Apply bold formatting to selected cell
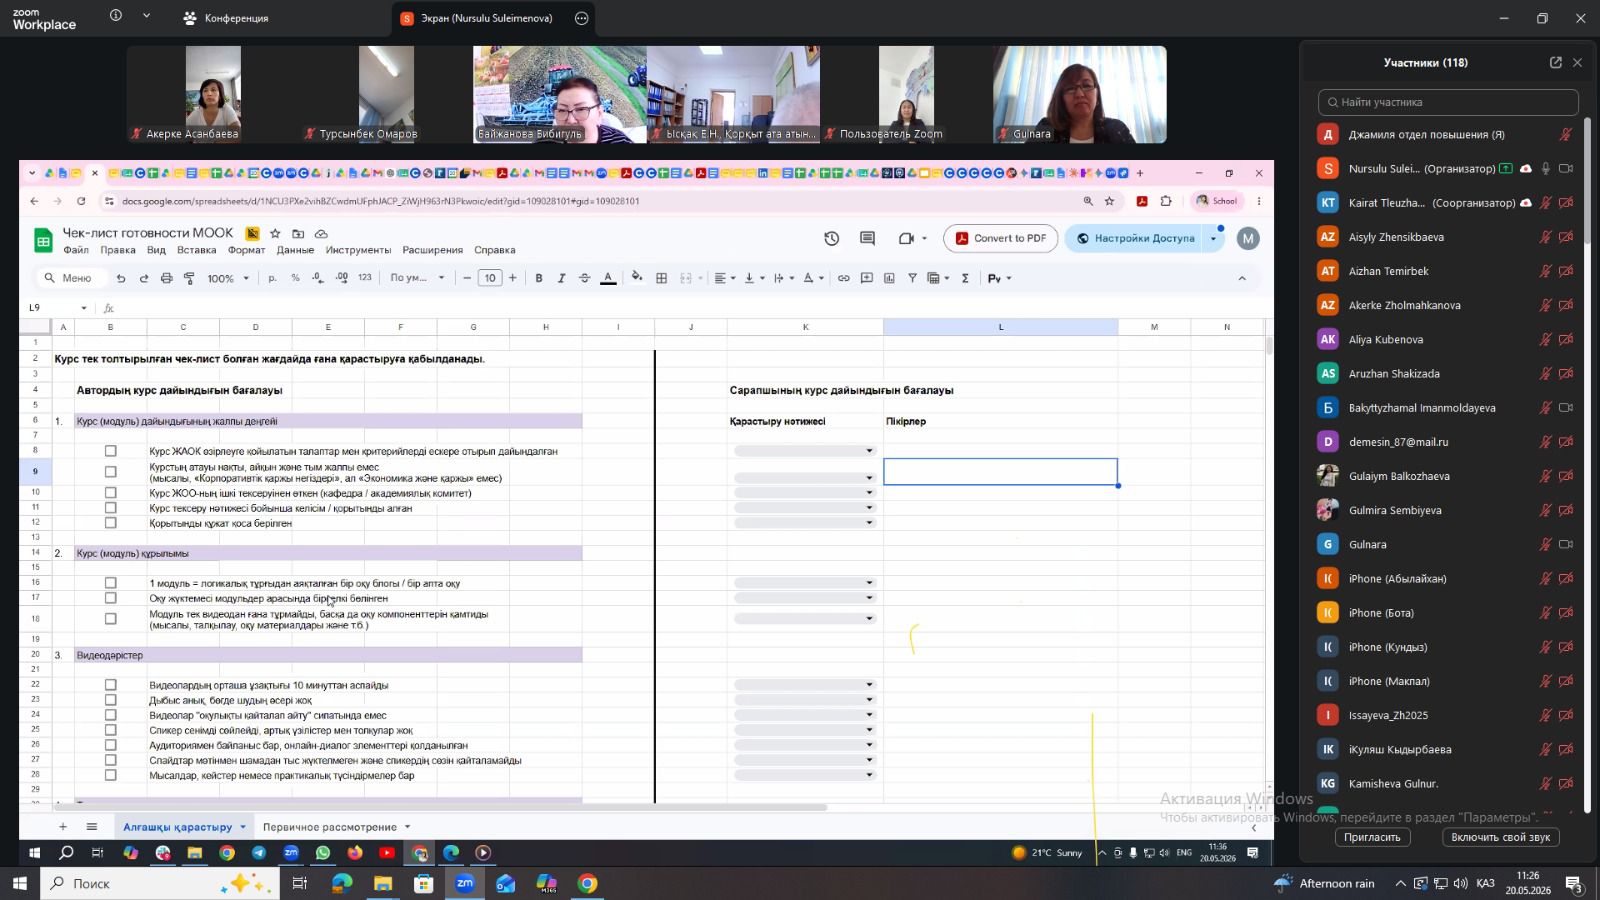Screen dimensions: 1600x900 539,278
